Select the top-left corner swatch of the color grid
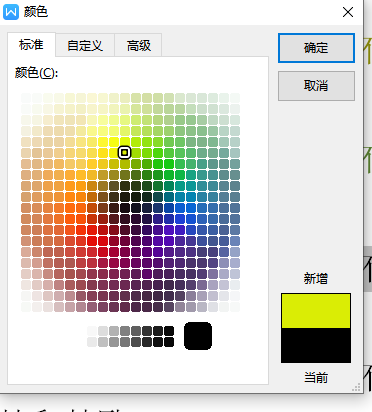 [x=26, y=98]
